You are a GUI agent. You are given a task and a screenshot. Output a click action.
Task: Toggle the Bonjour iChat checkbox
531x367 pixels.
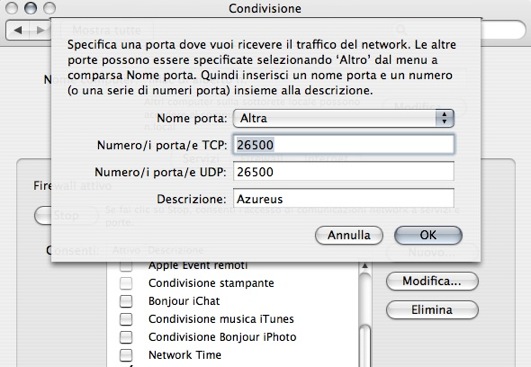[x=126, y=301]
